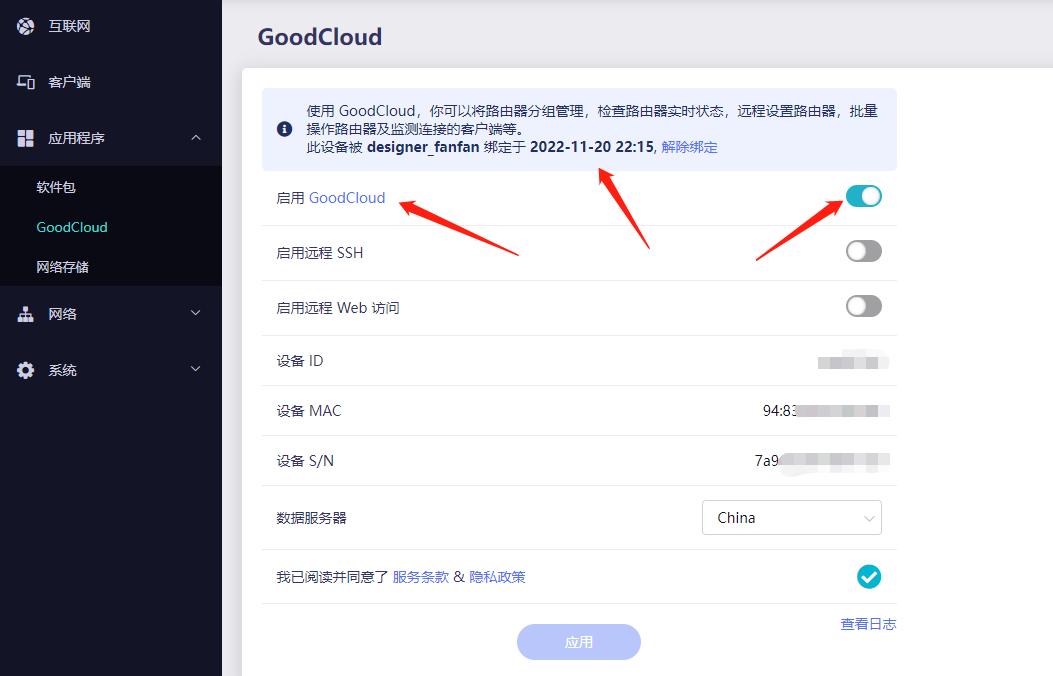The height and width of the screenshot is (676, 1053).
Task: Open the Internet section via globe icon
Action: click(26, 27)
